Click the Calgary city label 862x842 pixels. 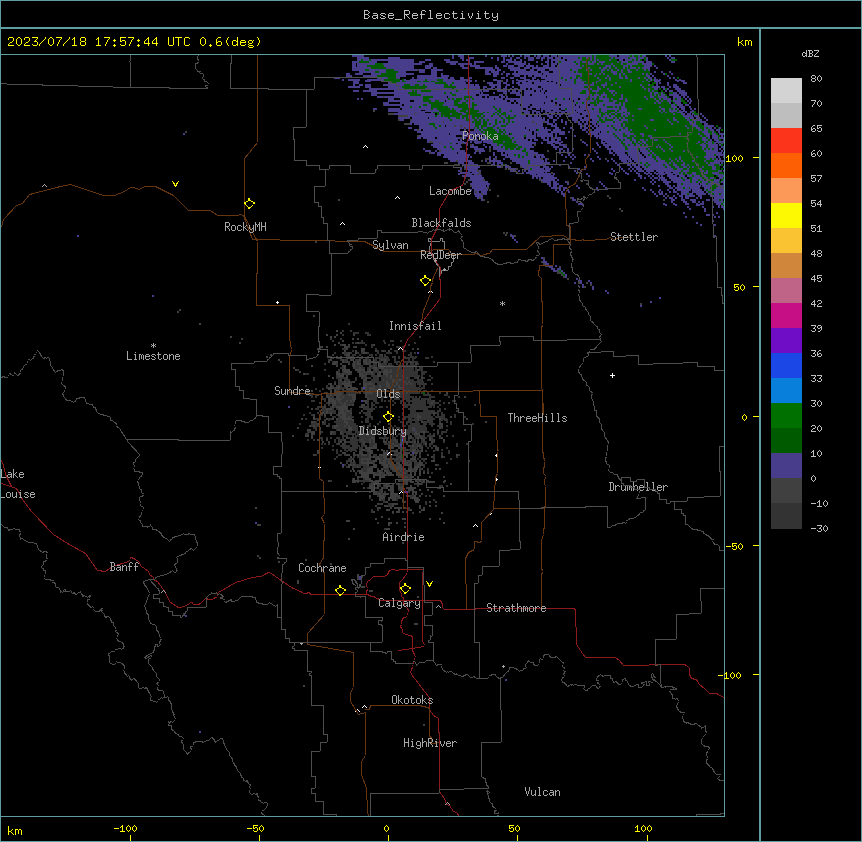click(x=400, y=603)
